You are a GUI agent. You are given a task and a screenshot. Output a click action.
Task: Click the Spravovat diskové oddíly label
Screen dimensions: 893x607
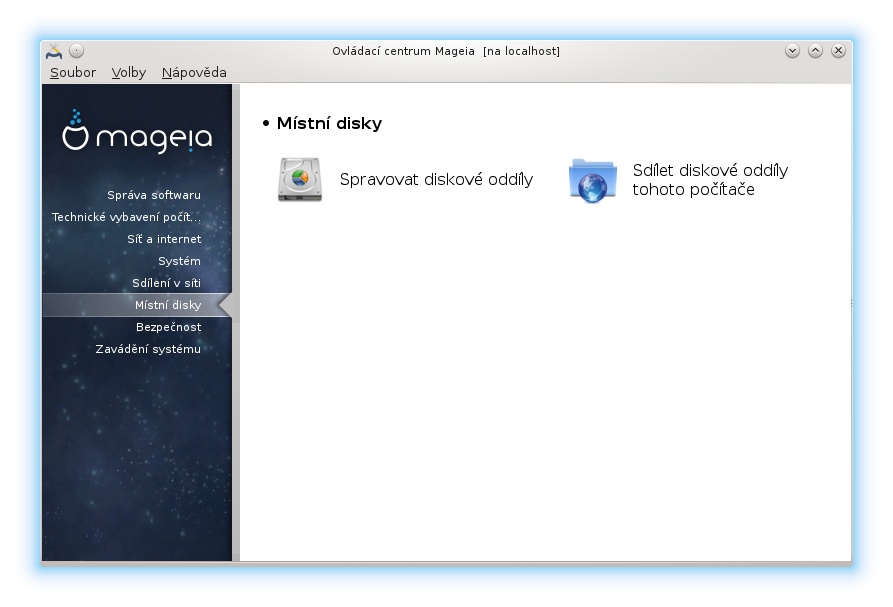pyautogui.click(x=436, y=179)
